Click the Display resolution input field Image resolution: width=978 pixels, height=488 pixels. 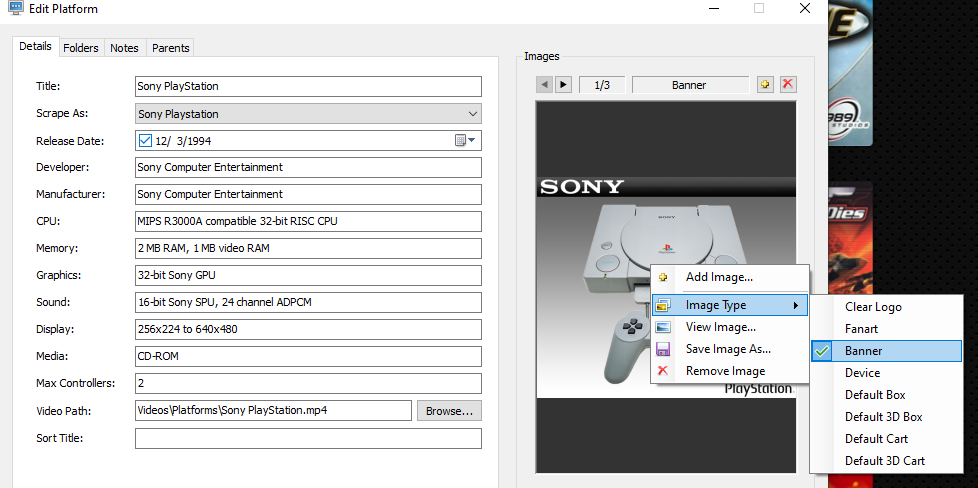click(x=308, y=329)
